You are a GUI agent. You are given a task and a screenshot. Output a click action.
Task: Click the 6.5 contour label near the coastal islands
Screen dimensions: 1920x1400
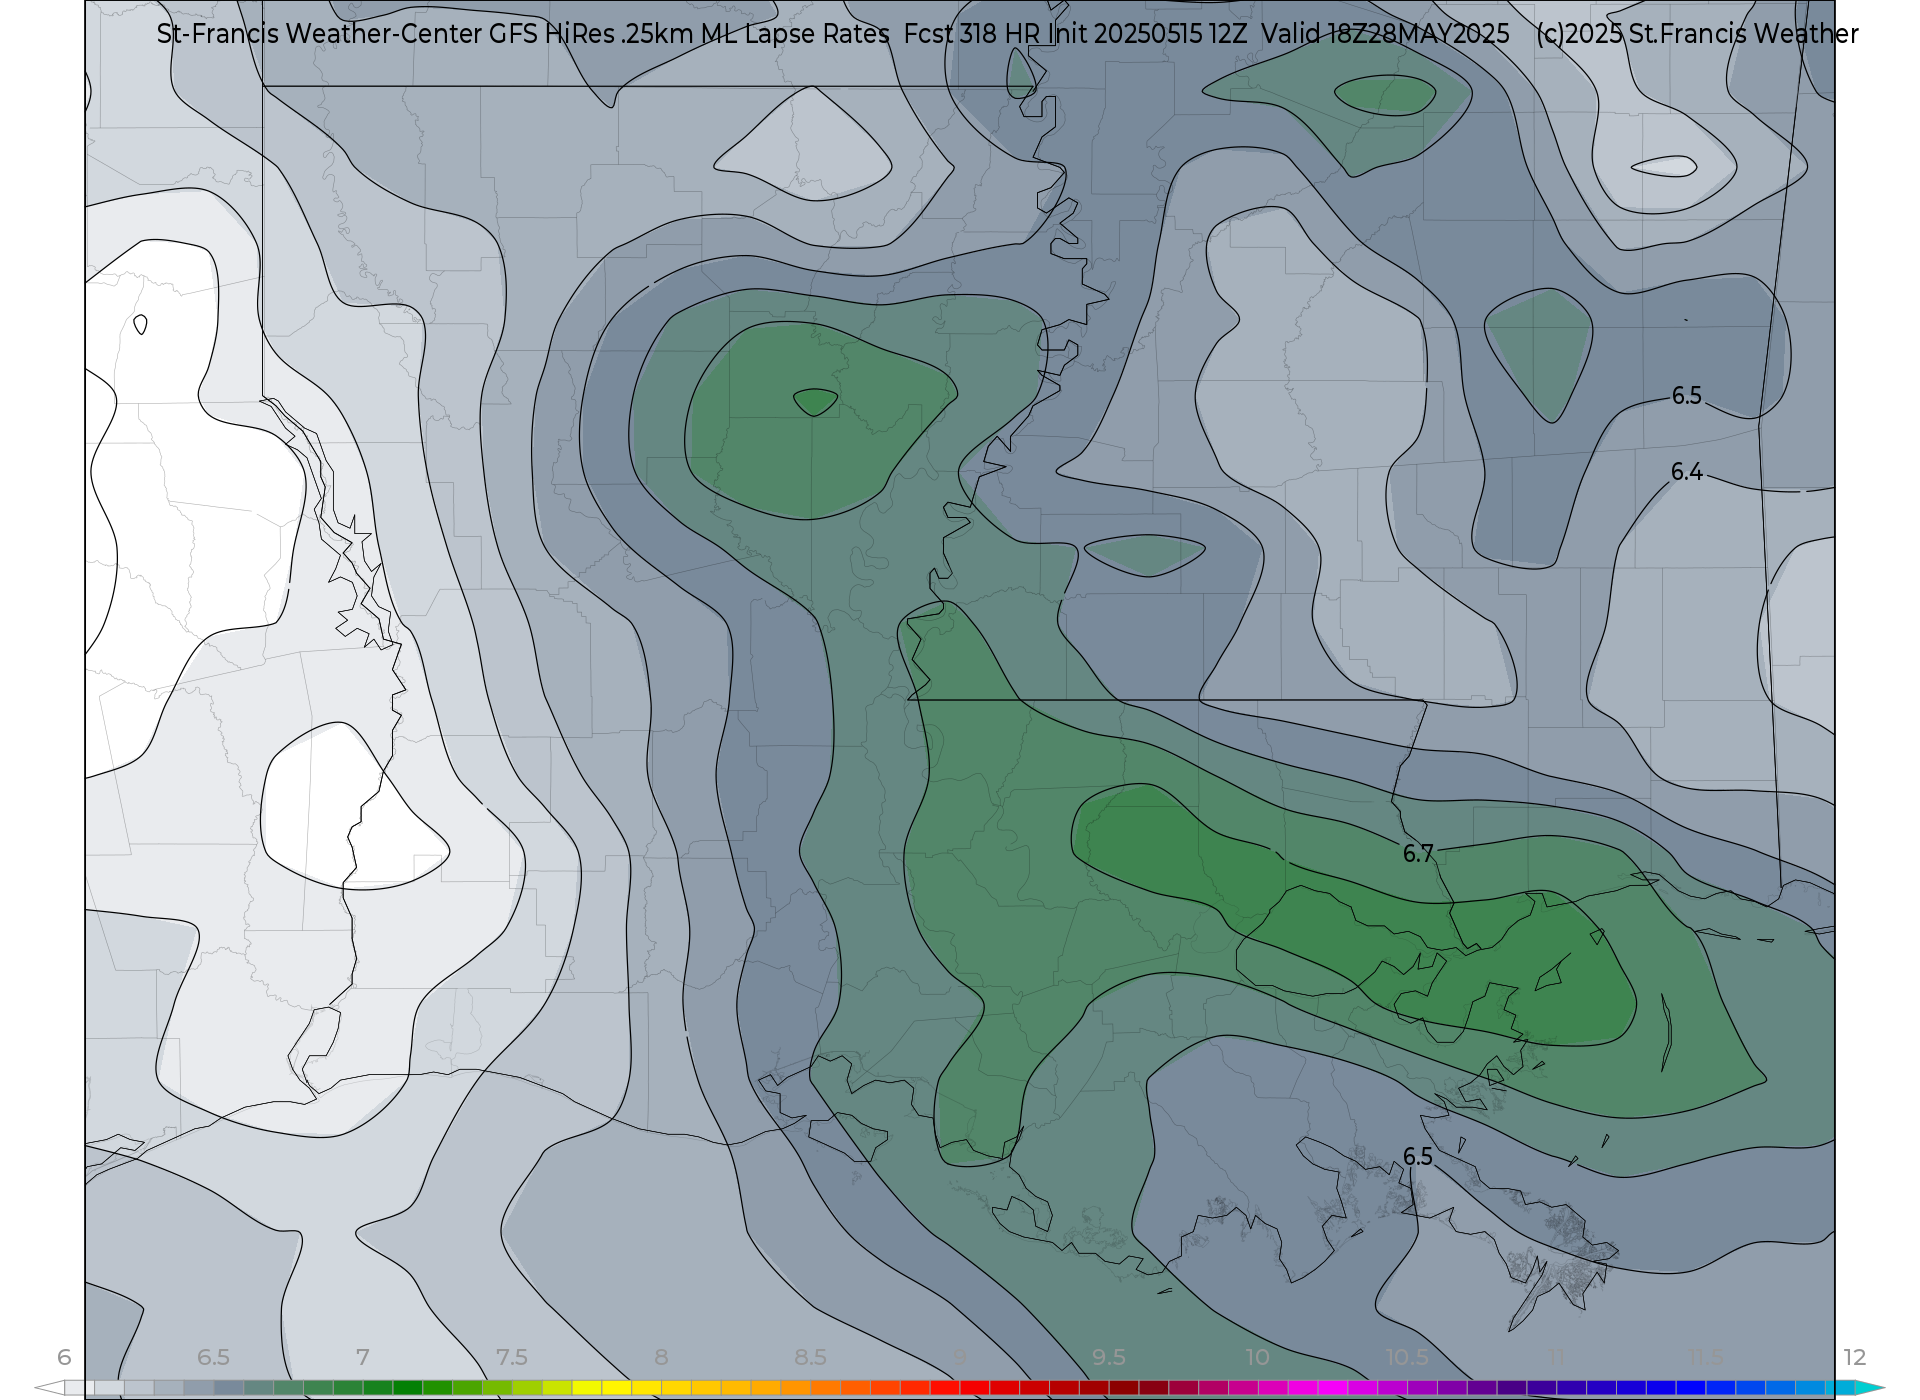[x=1418, y=1156]
